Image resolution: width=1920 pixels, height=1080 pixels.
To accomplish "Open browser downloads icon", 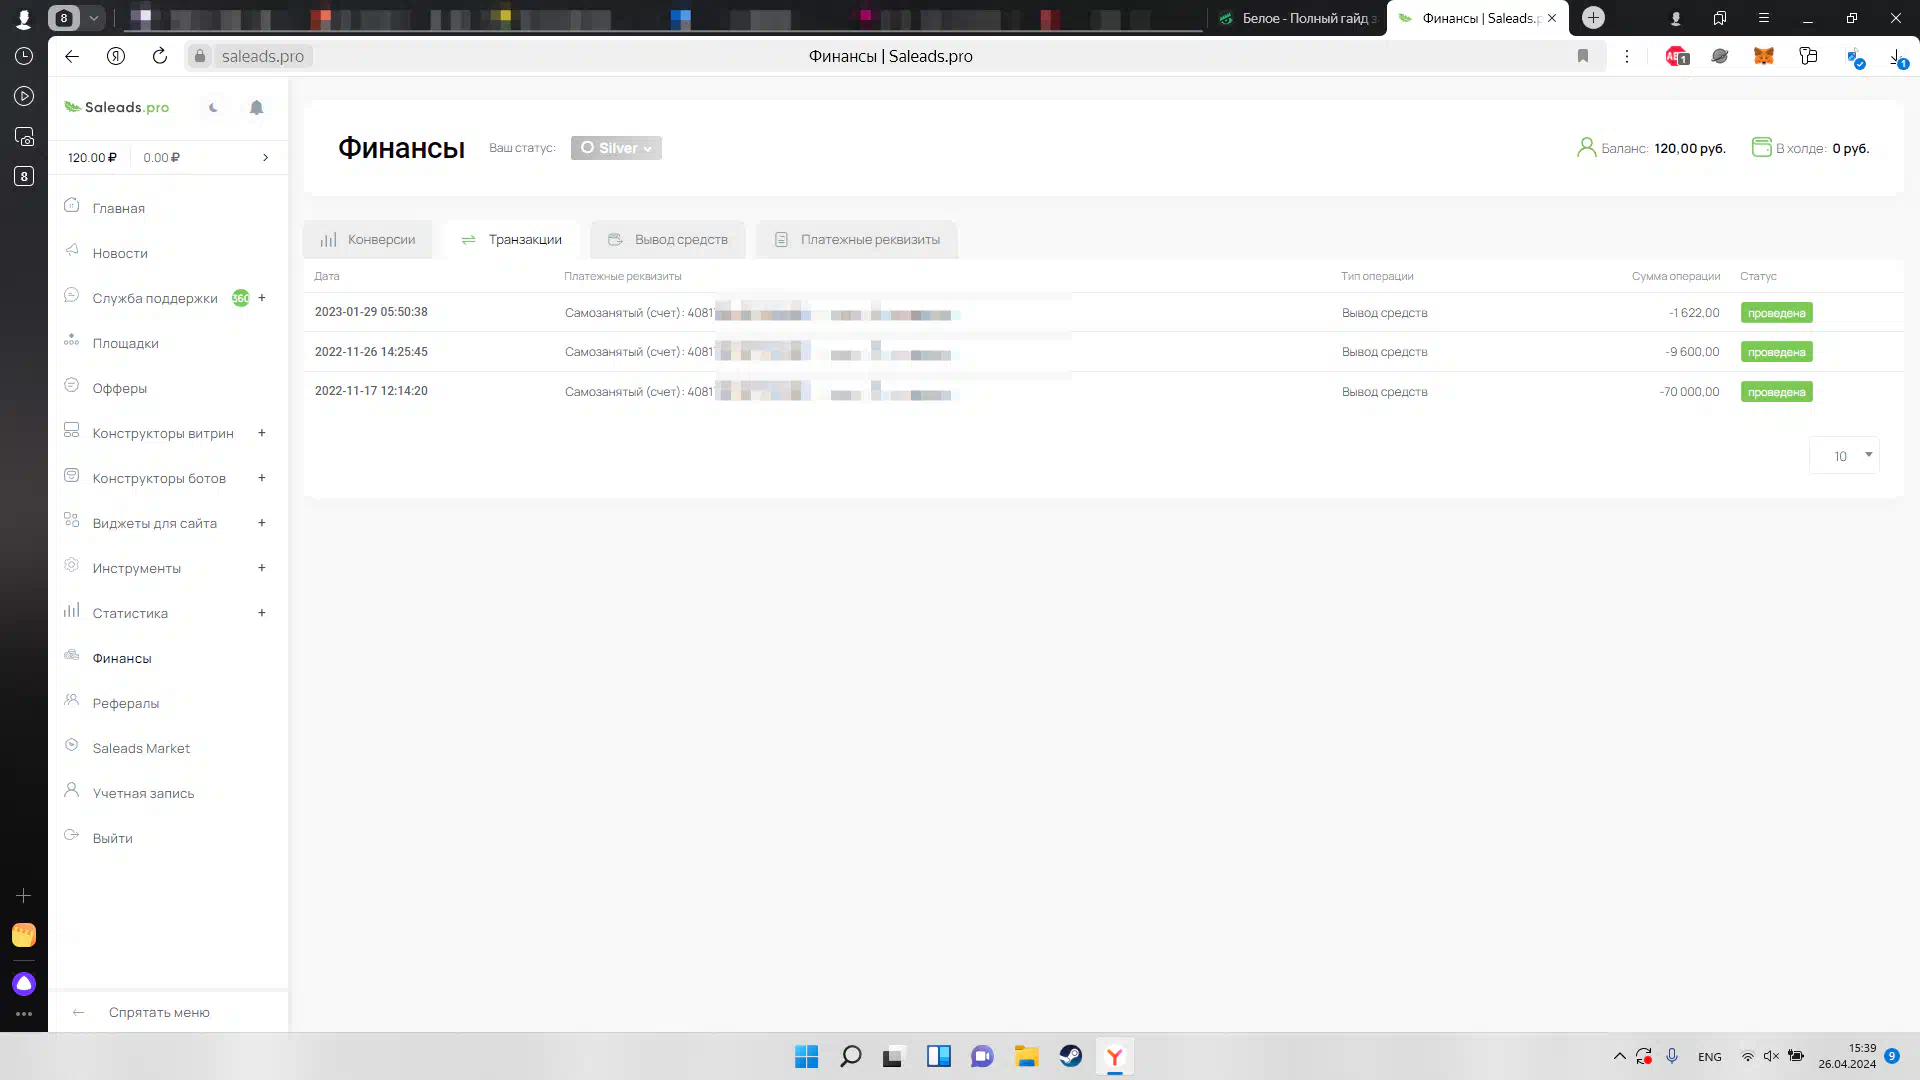I will point(1897,57).
